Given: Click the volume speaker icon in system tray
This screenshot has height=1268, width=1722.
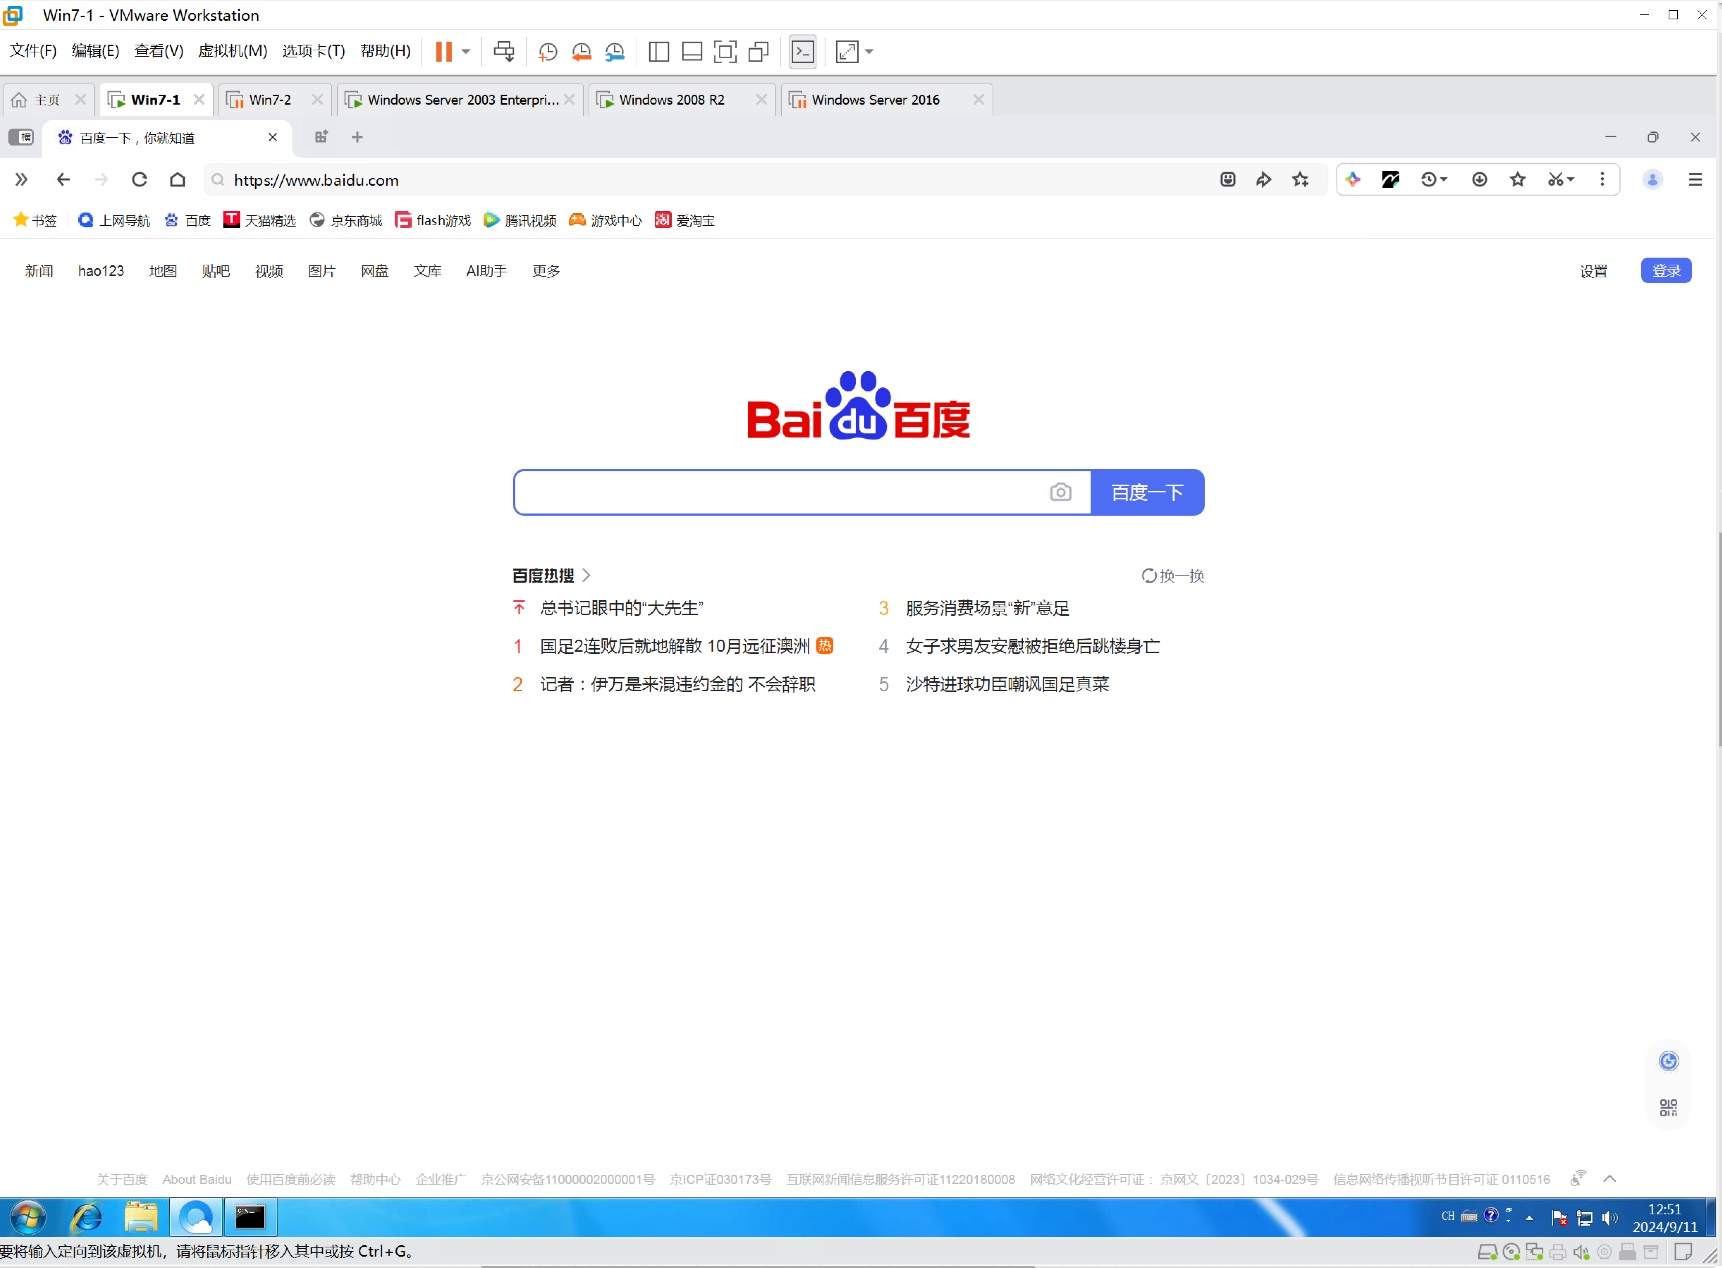Looking at the screenshot, I should tap(1609, 1218).
